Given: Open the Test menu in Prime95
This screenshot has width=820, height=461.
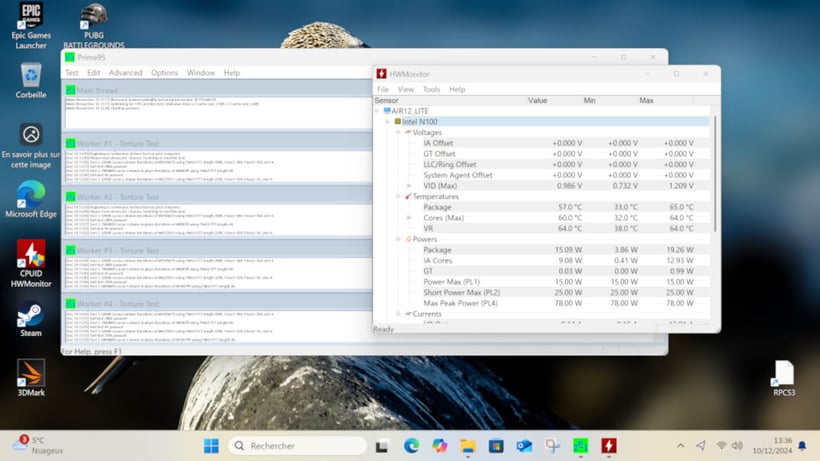Looking at the screenshot, I should 72,73.
